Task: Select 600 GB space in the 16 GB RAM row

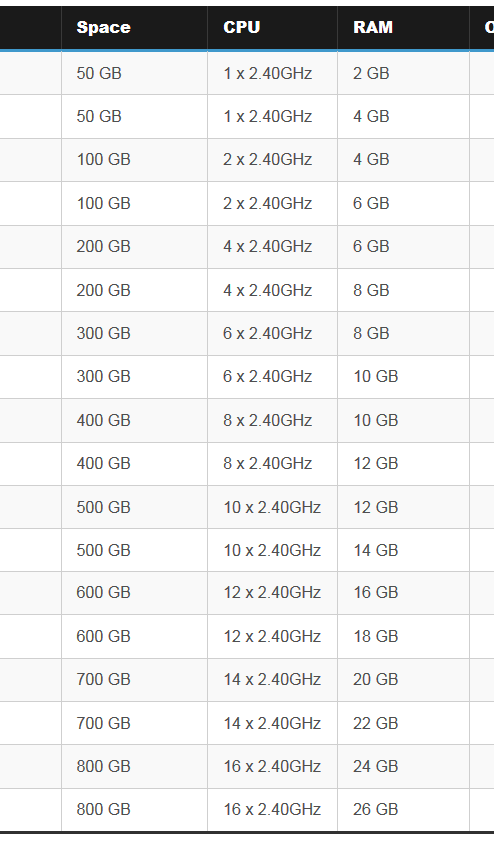Action: click(134, 593)
